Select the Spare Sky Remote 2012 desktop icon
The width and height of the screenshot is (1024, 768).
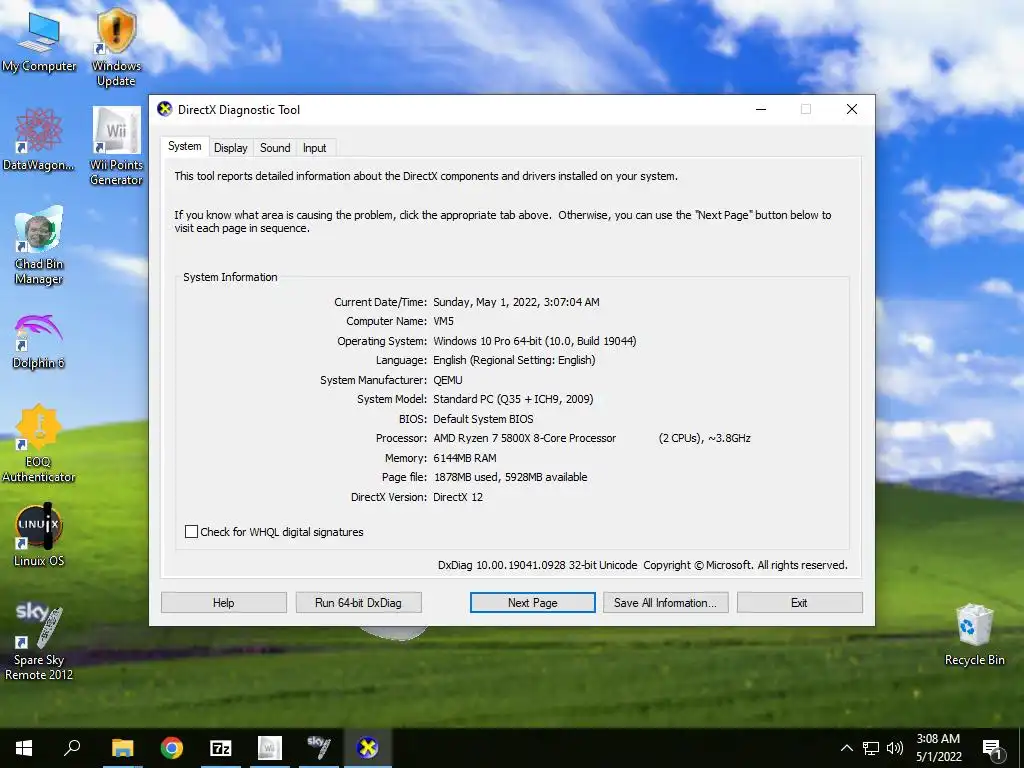[x=39, y=641]
